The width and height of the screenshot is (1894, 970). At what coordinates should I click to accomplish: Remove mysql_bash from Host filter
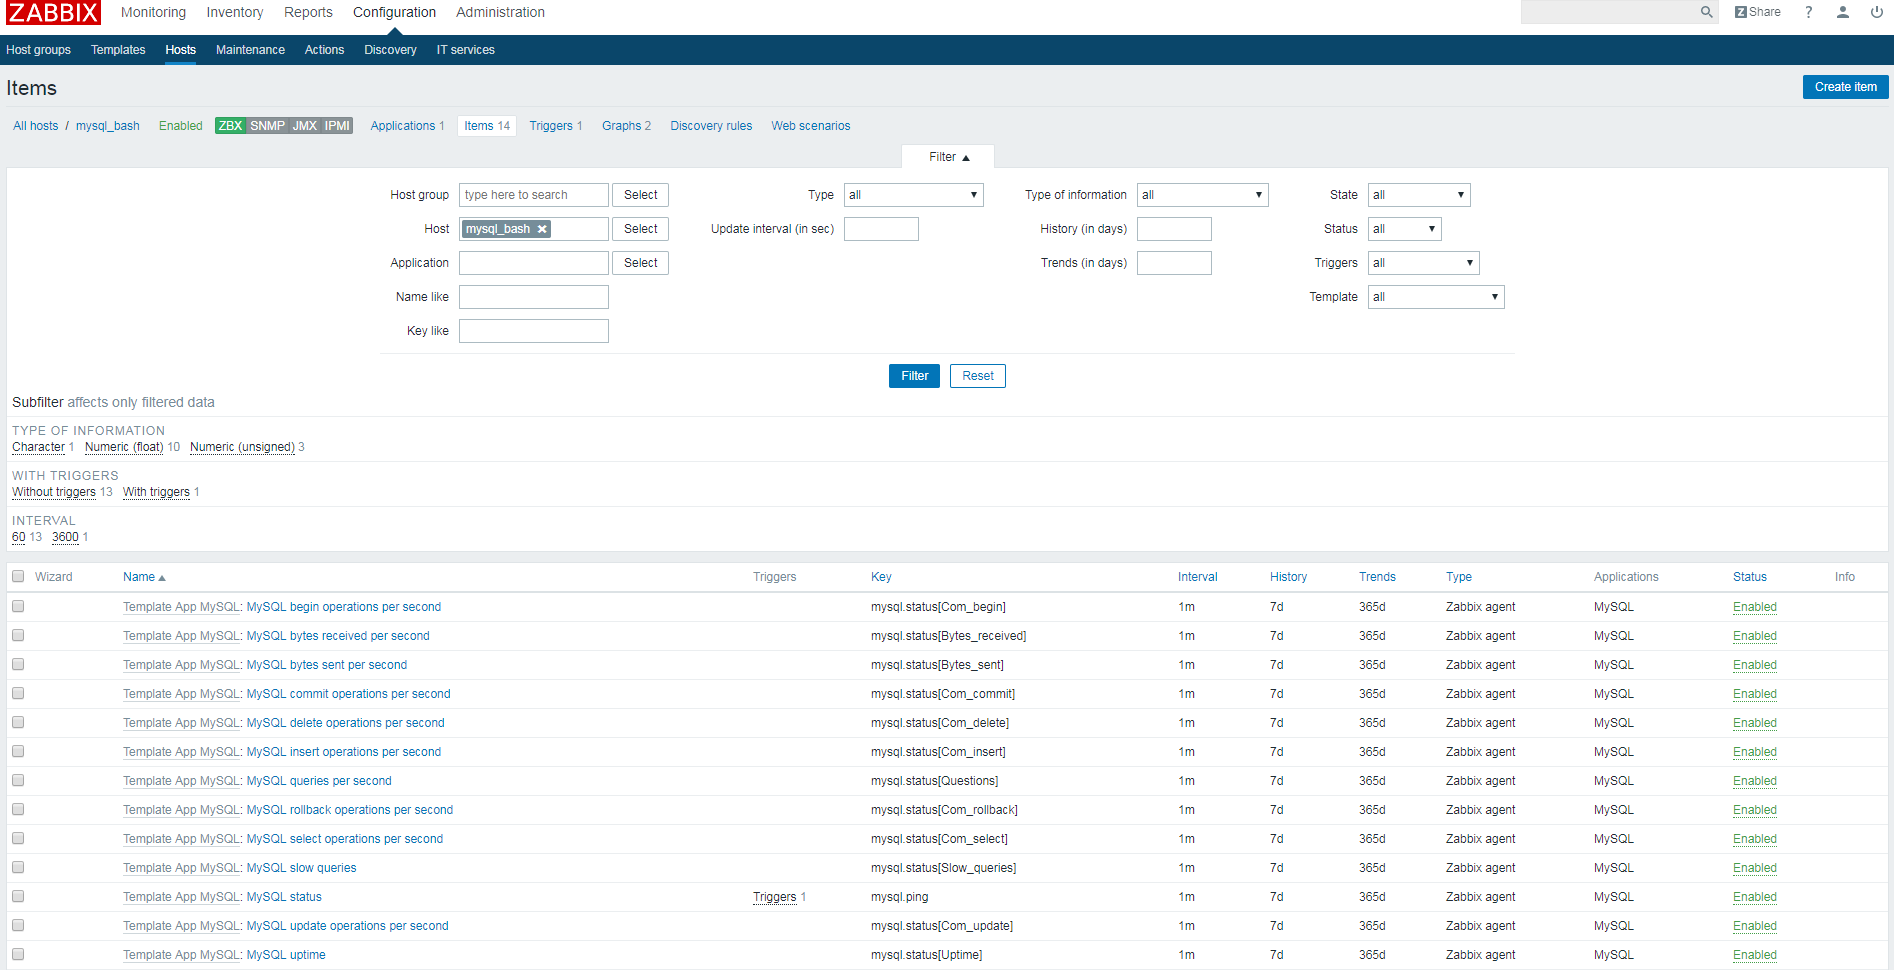click(542, 229)
